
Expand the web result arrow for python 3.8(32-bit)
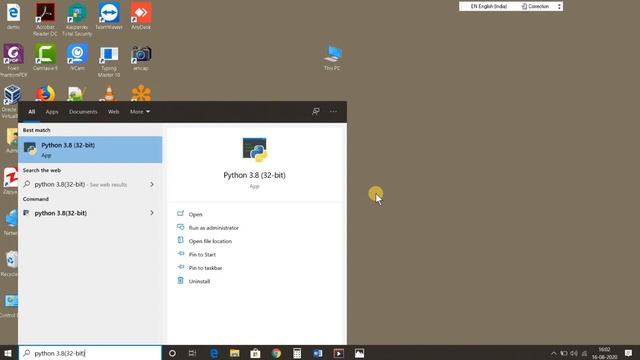coord(152,184)
